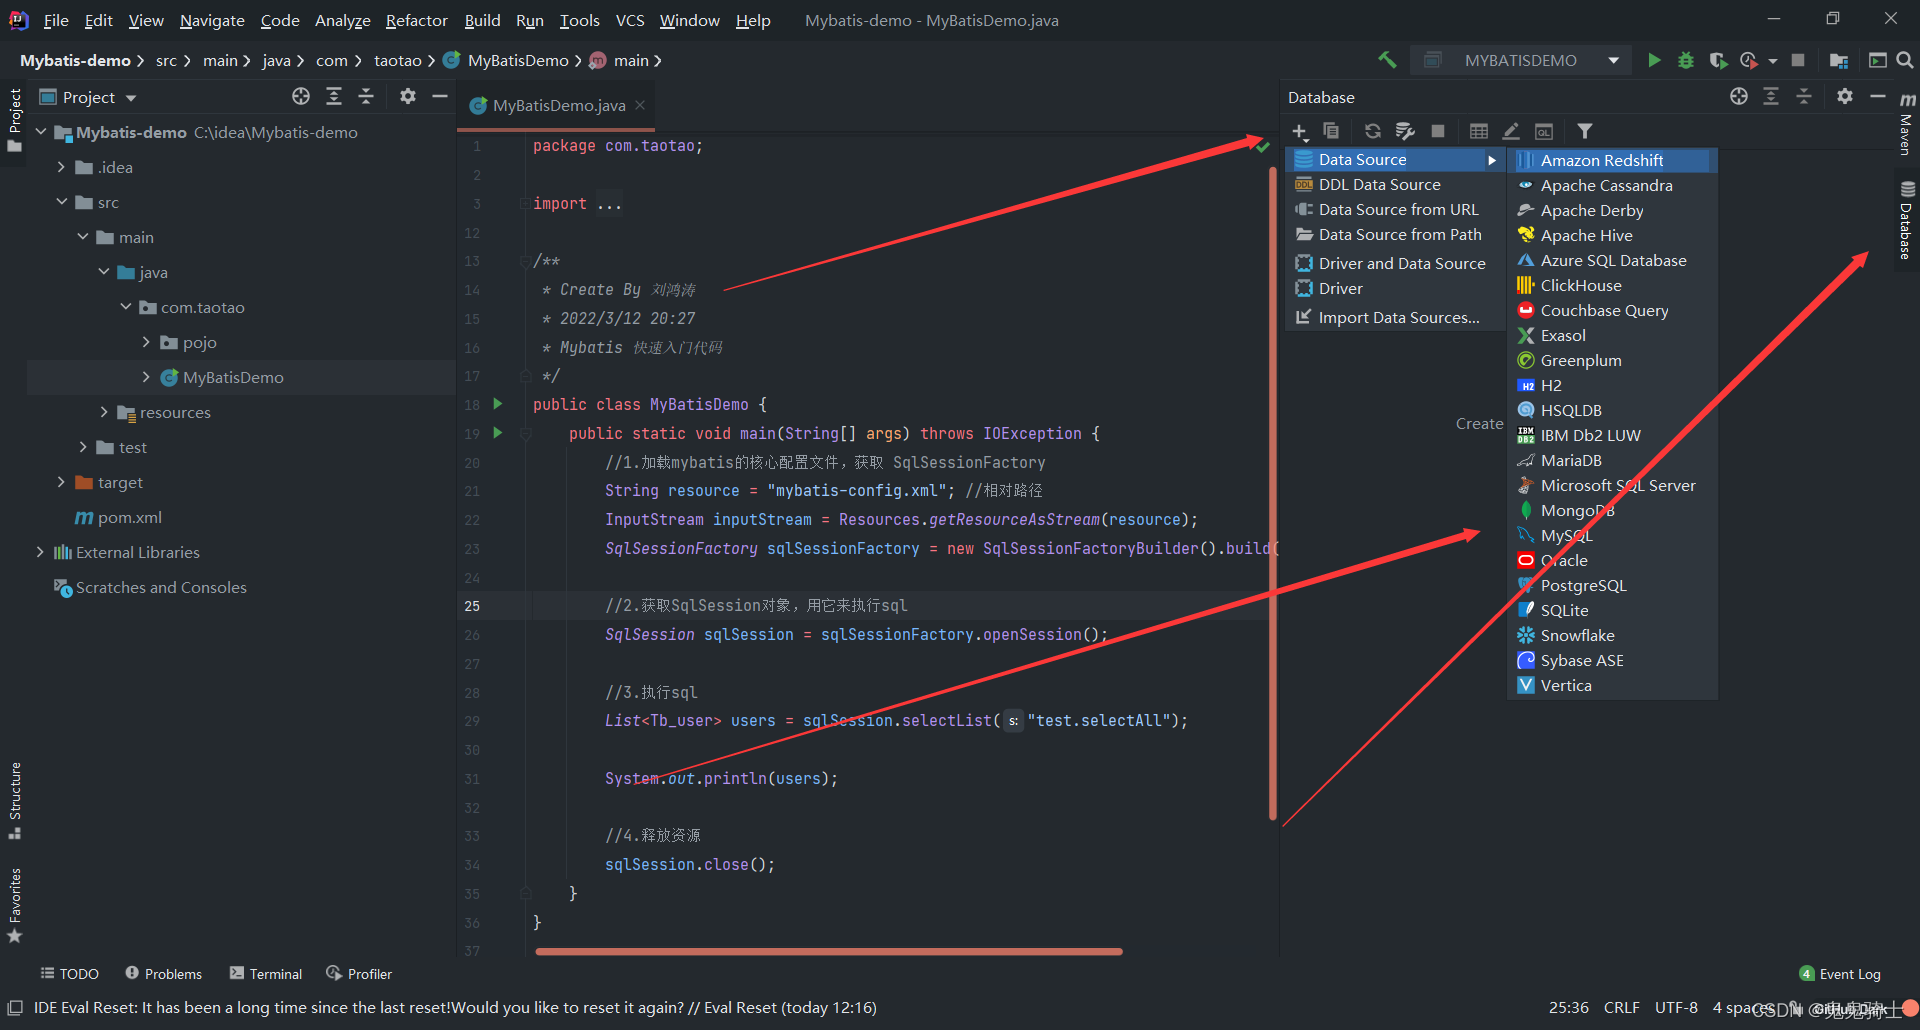1920x1030 pixels.
Task: Open the TODO tool window
Action: pos(70,974)
